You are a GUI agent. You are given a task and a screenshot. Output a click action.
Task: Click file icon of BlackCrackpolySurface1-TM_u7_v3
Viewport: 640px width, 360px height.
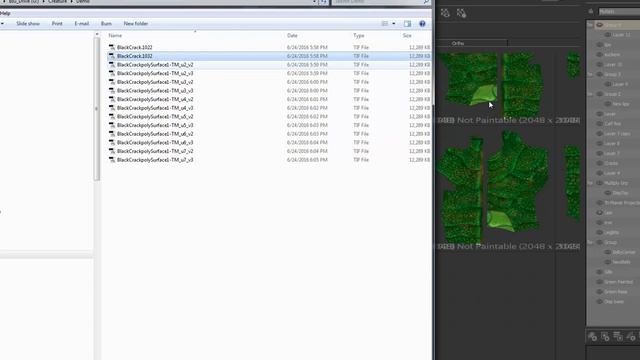click(x=112, y=160)
